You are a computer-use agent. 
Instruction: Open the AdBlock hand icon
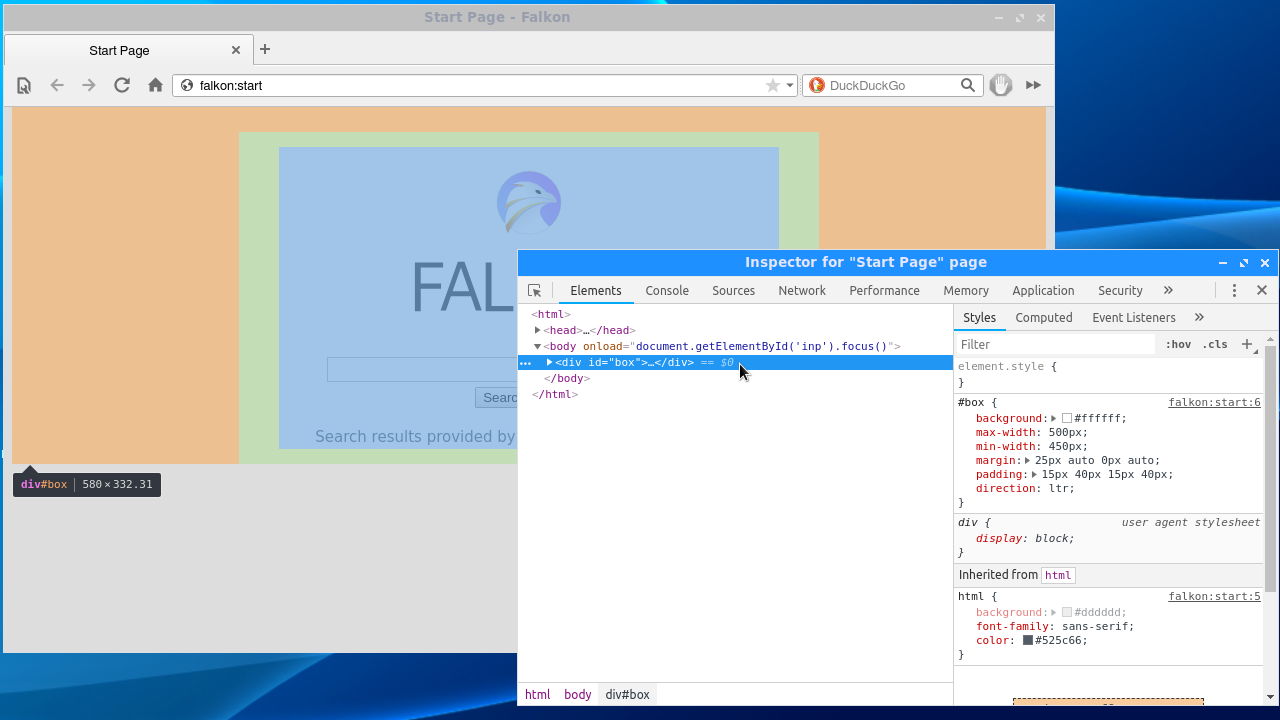coord(1001,86)
